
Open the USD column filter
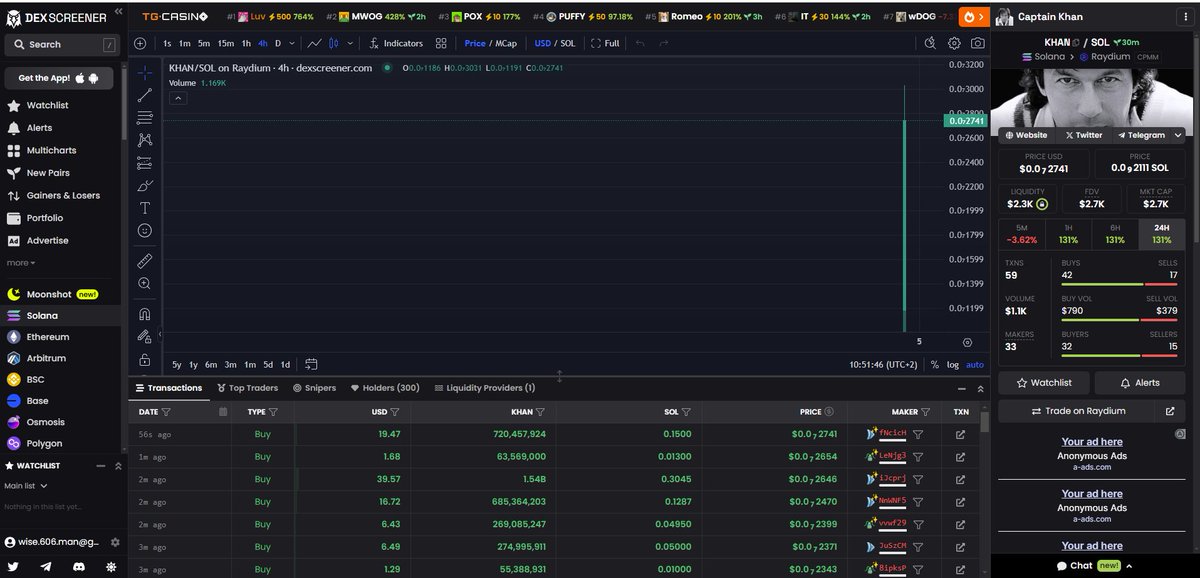[395, 412]
